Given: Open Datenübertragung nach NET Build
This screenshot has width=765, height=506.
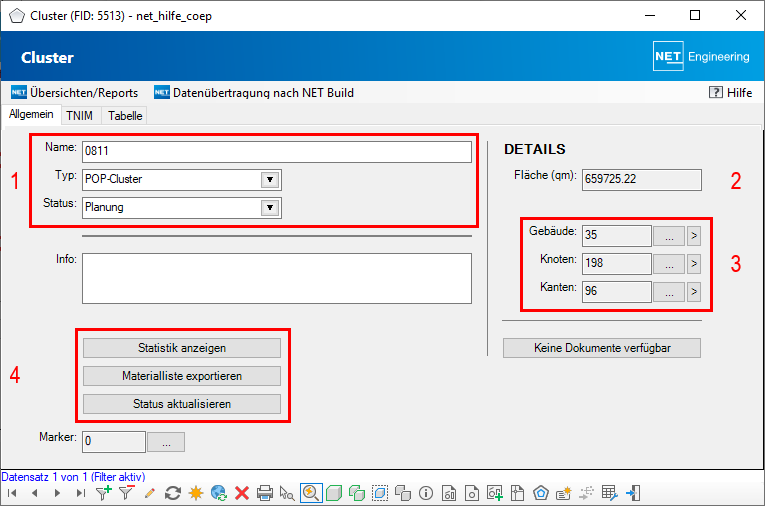Looking at the screenshot, I should pyautogui.click(x=254, y=93).
